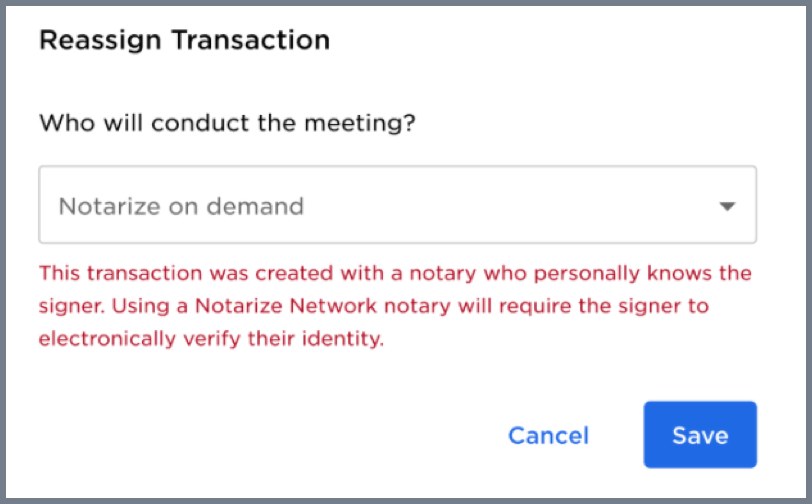This screenshot has width=812, height=504.
Task: Click the 'Who will conduct the meeting?' label
Action: click(x=227, y=123)
